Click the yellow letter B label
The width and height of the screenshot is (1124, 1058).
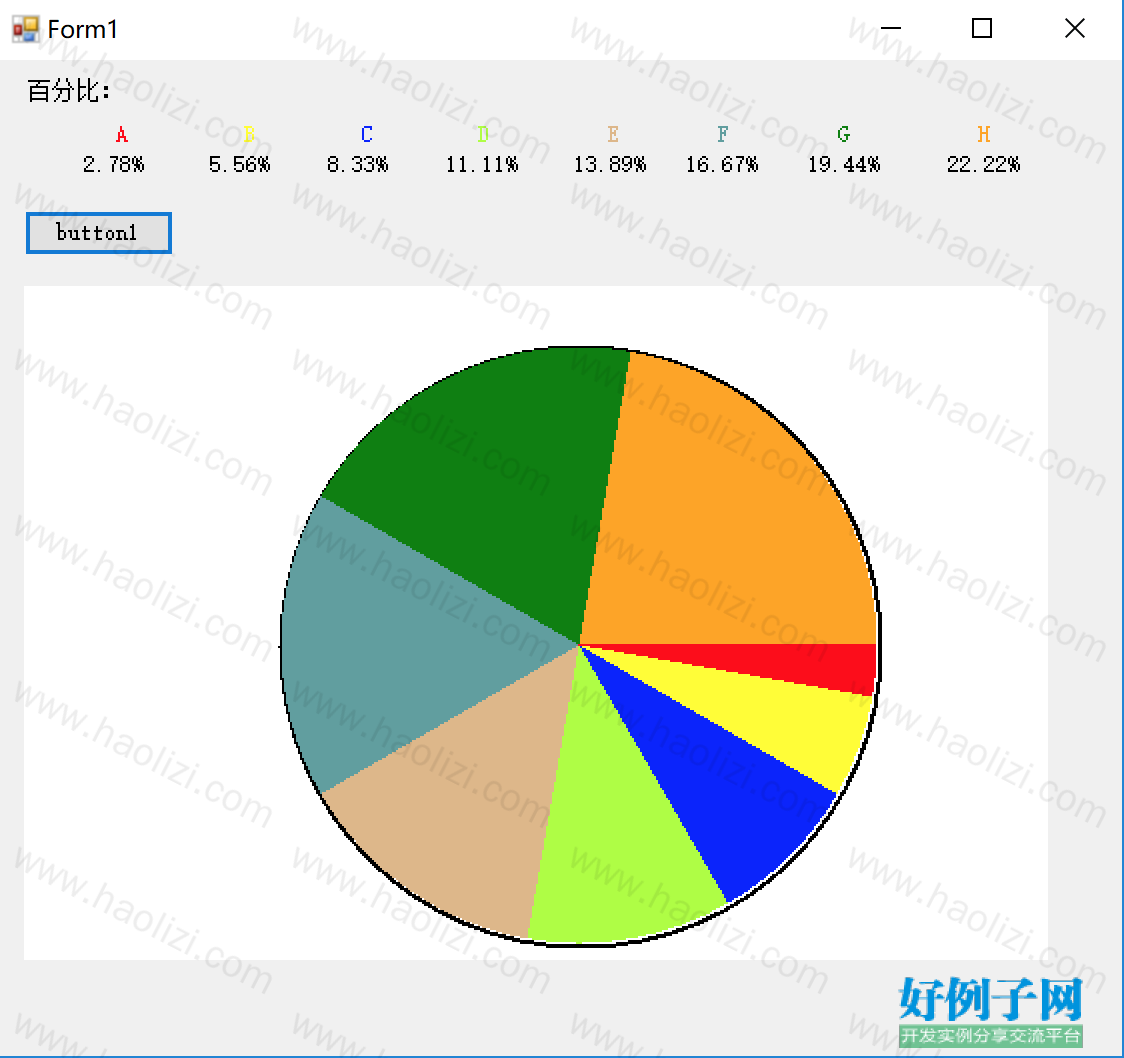tap(249, 135)
